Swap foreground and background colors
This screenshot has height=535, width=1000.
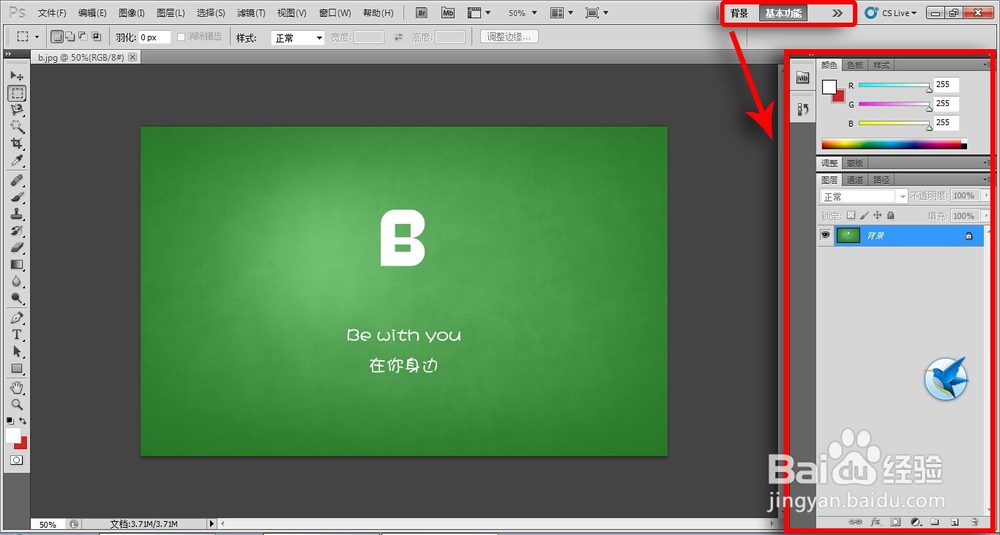tap(23, 421)
